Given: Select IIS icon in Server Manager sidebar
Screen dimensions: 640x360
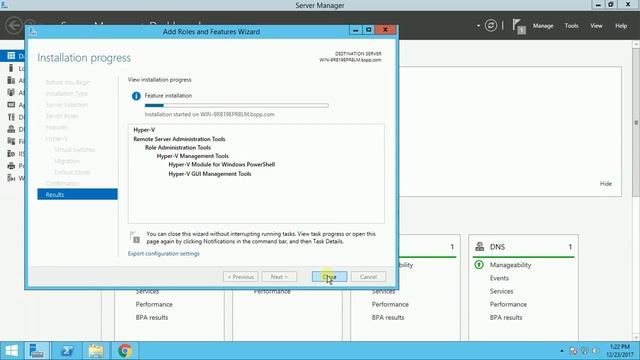Looking at the screenshot, I should (11, 153).
